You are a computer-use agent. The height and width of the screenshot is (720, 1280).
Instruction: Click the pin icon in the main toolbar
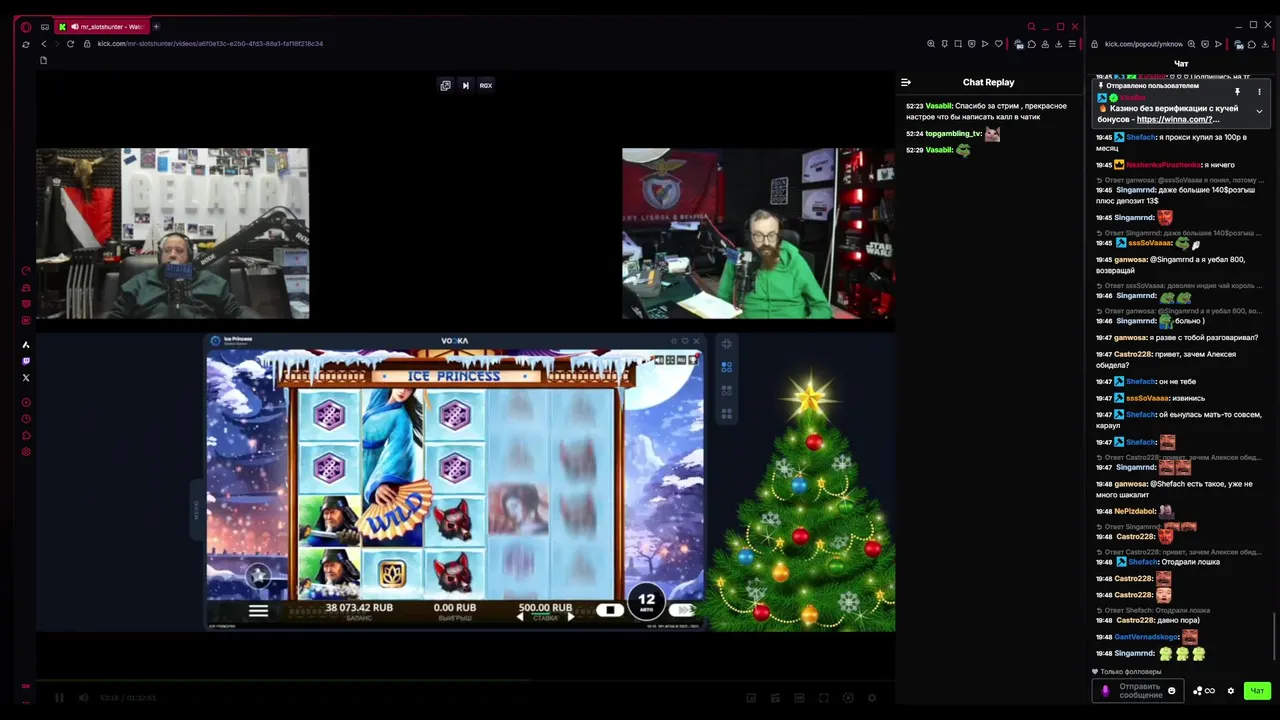pyautogui.click(x=944, y=44)
